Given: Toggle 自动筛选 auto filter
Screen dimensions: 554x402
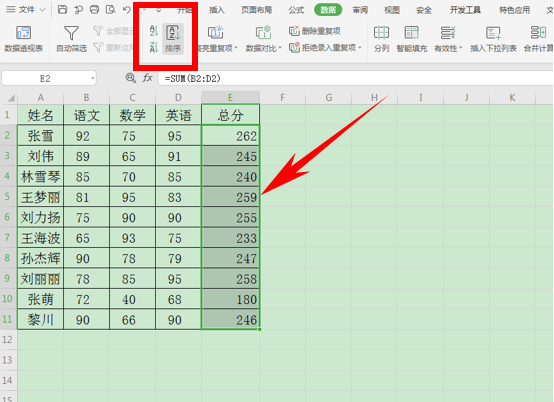Looking at the screenshot, I should pos(71,38).
